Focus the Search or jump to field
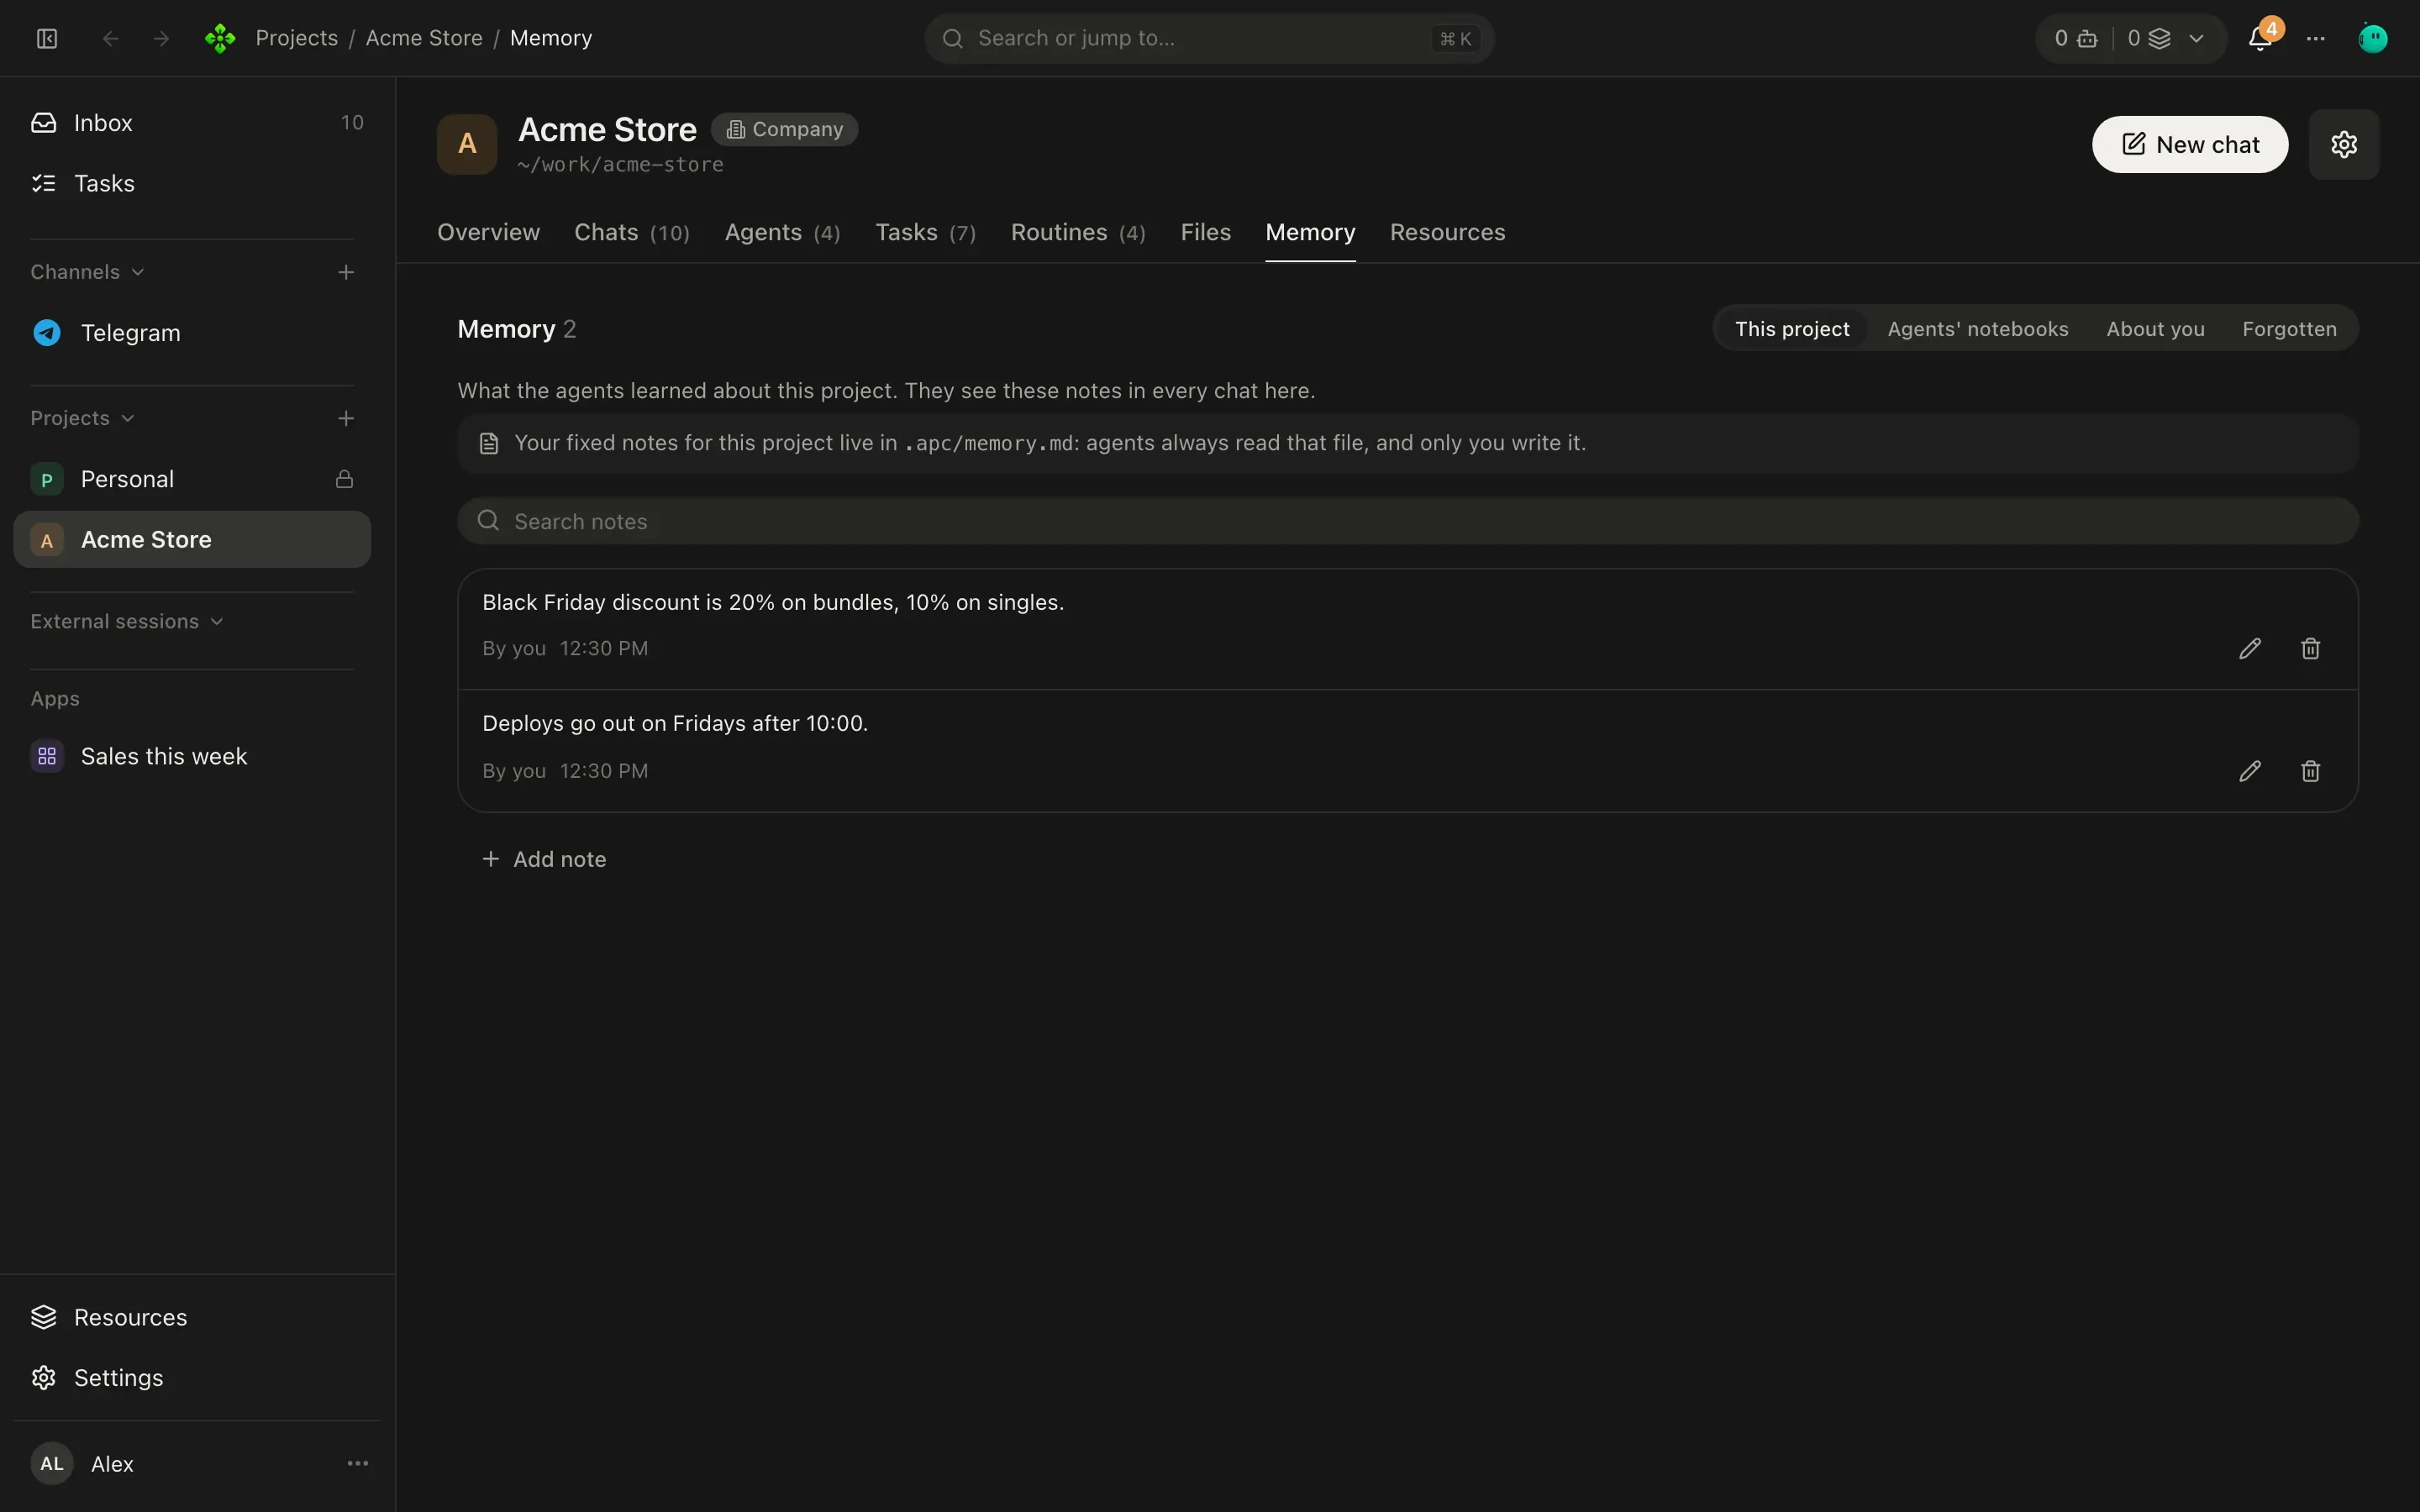Screen dimensions: 2420x1512 coord(1209,38)
